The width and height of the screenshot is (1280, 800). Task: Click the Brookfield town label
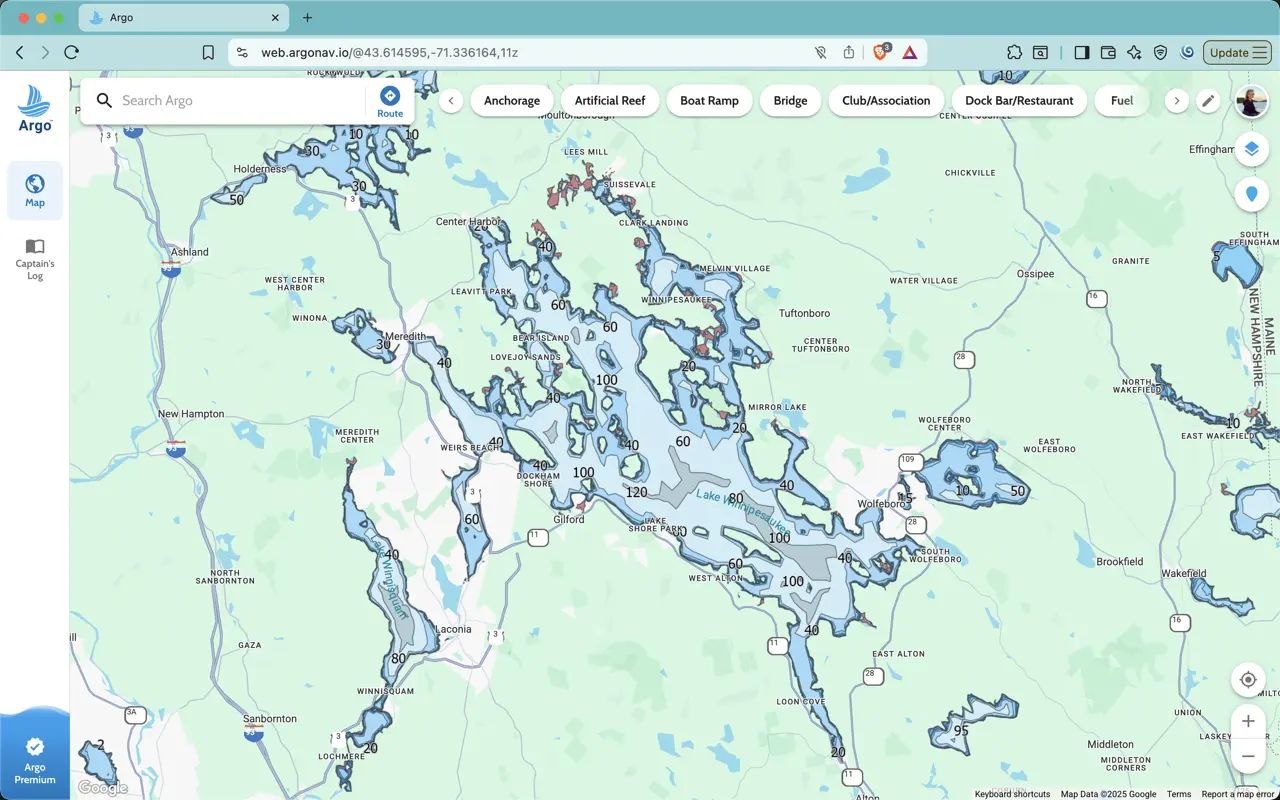point(1120,562)
